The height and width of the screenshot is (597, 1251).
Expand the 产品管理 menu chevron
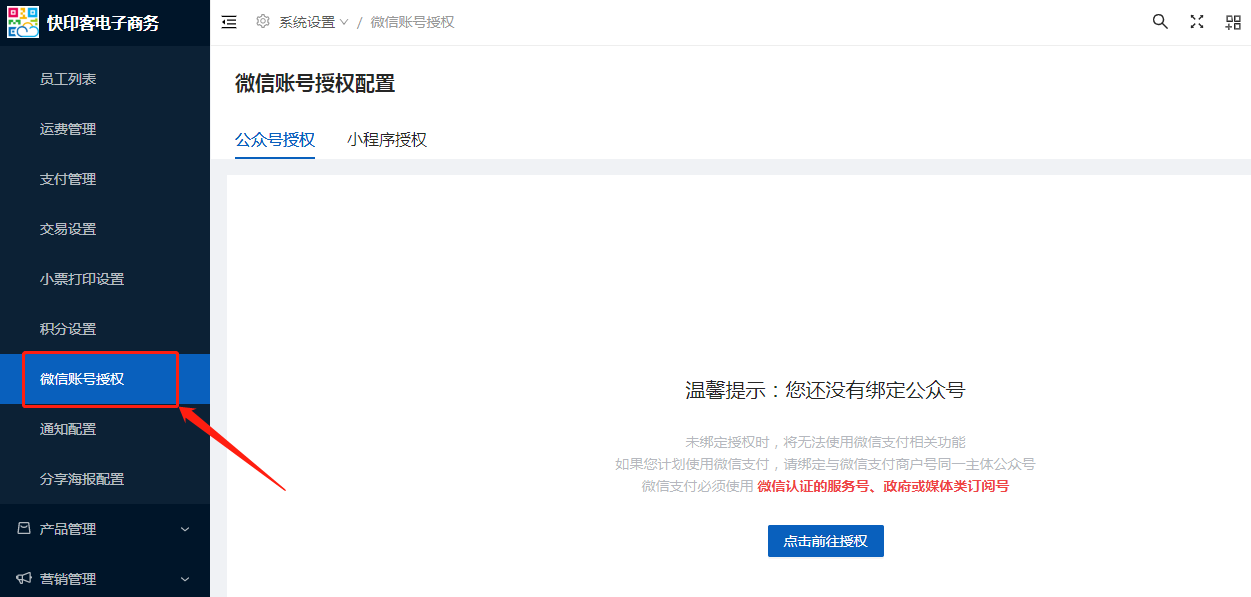(185, 529)
